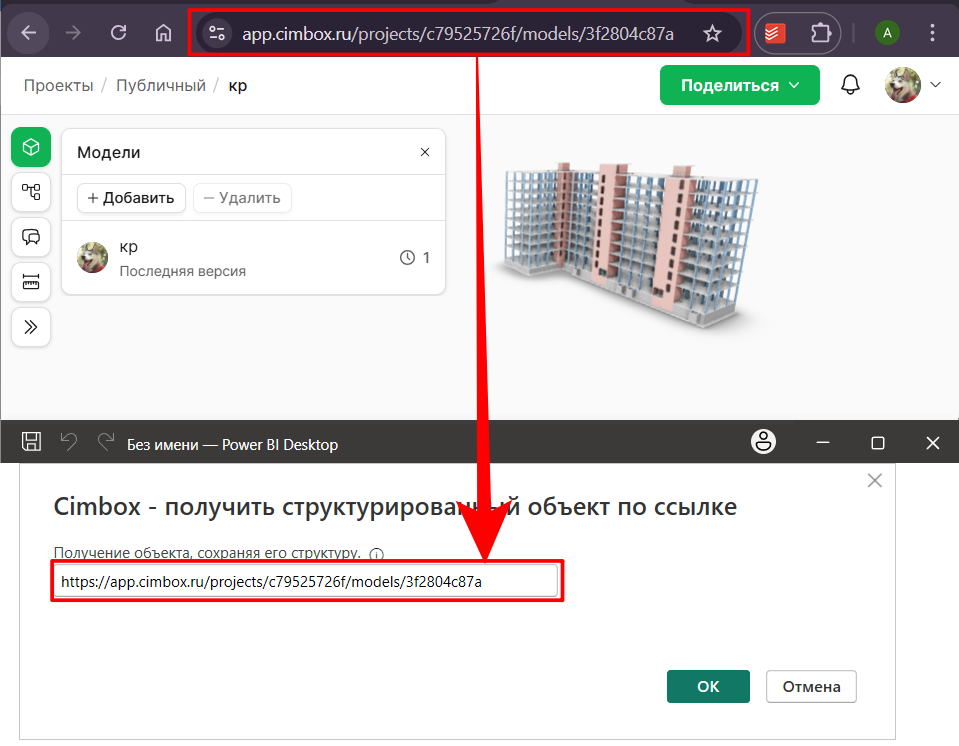Reload the Cimbox page
This screenshot has width=959, height=746.
pyautogui.click(x=119, y=33)
